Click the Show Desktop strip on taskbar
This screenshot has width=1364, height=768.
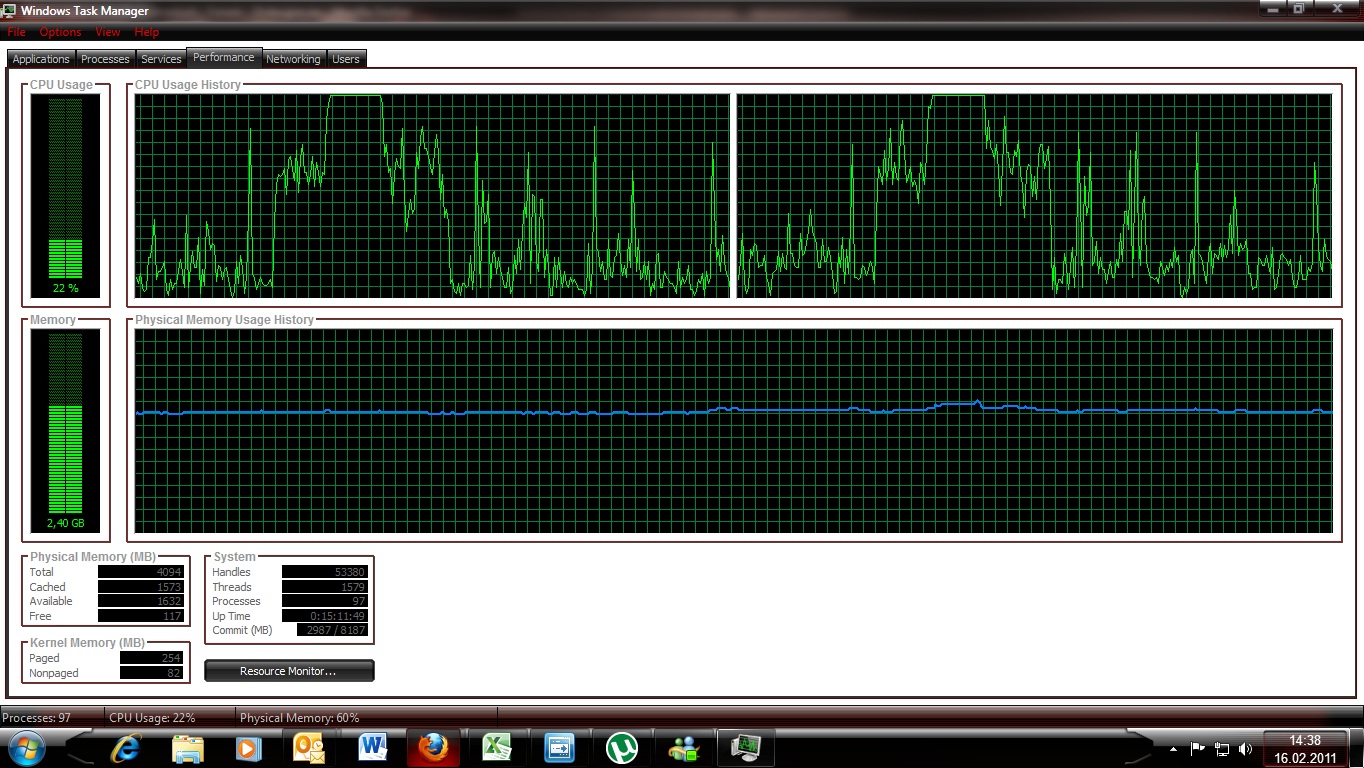pos(1356,748)
